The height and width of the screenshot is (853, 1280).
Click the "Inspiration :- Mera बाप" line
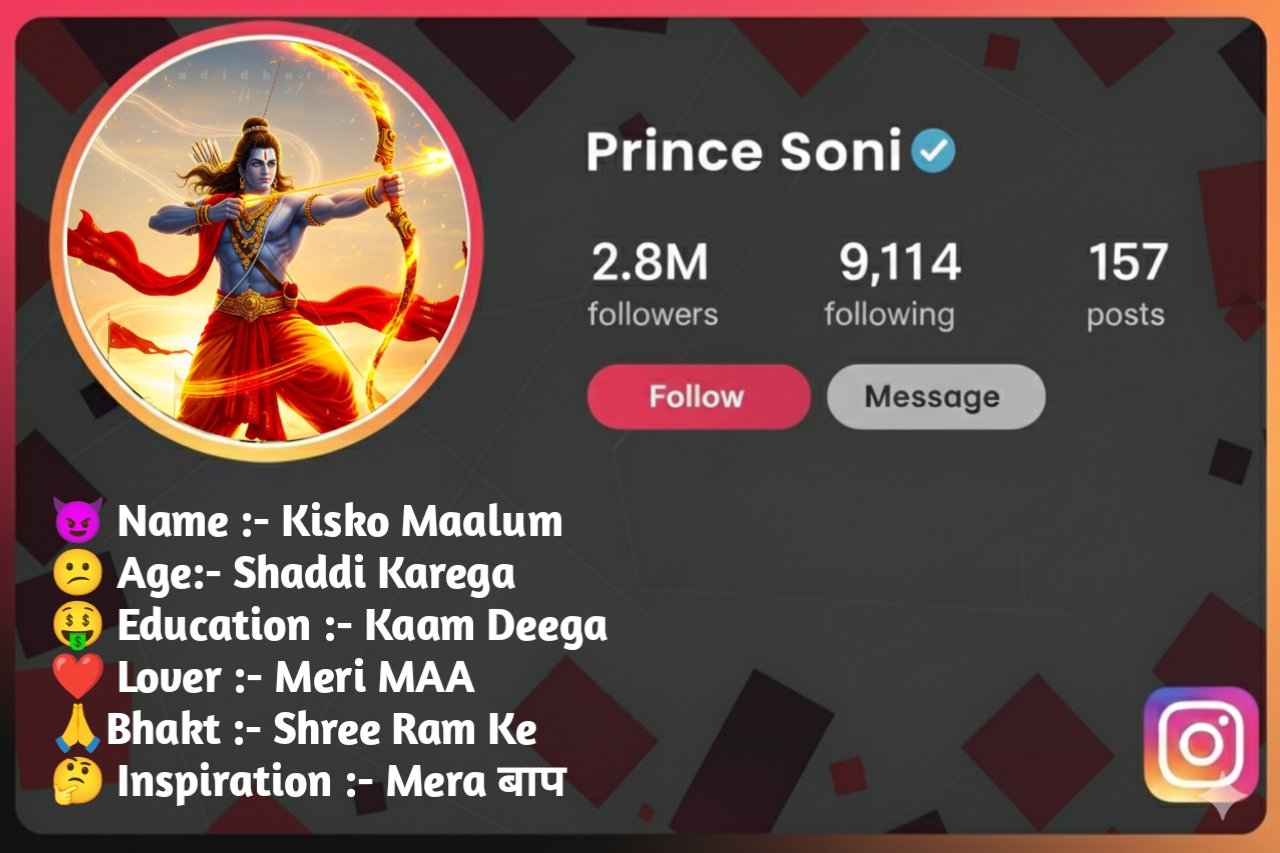tap(341, 782)
